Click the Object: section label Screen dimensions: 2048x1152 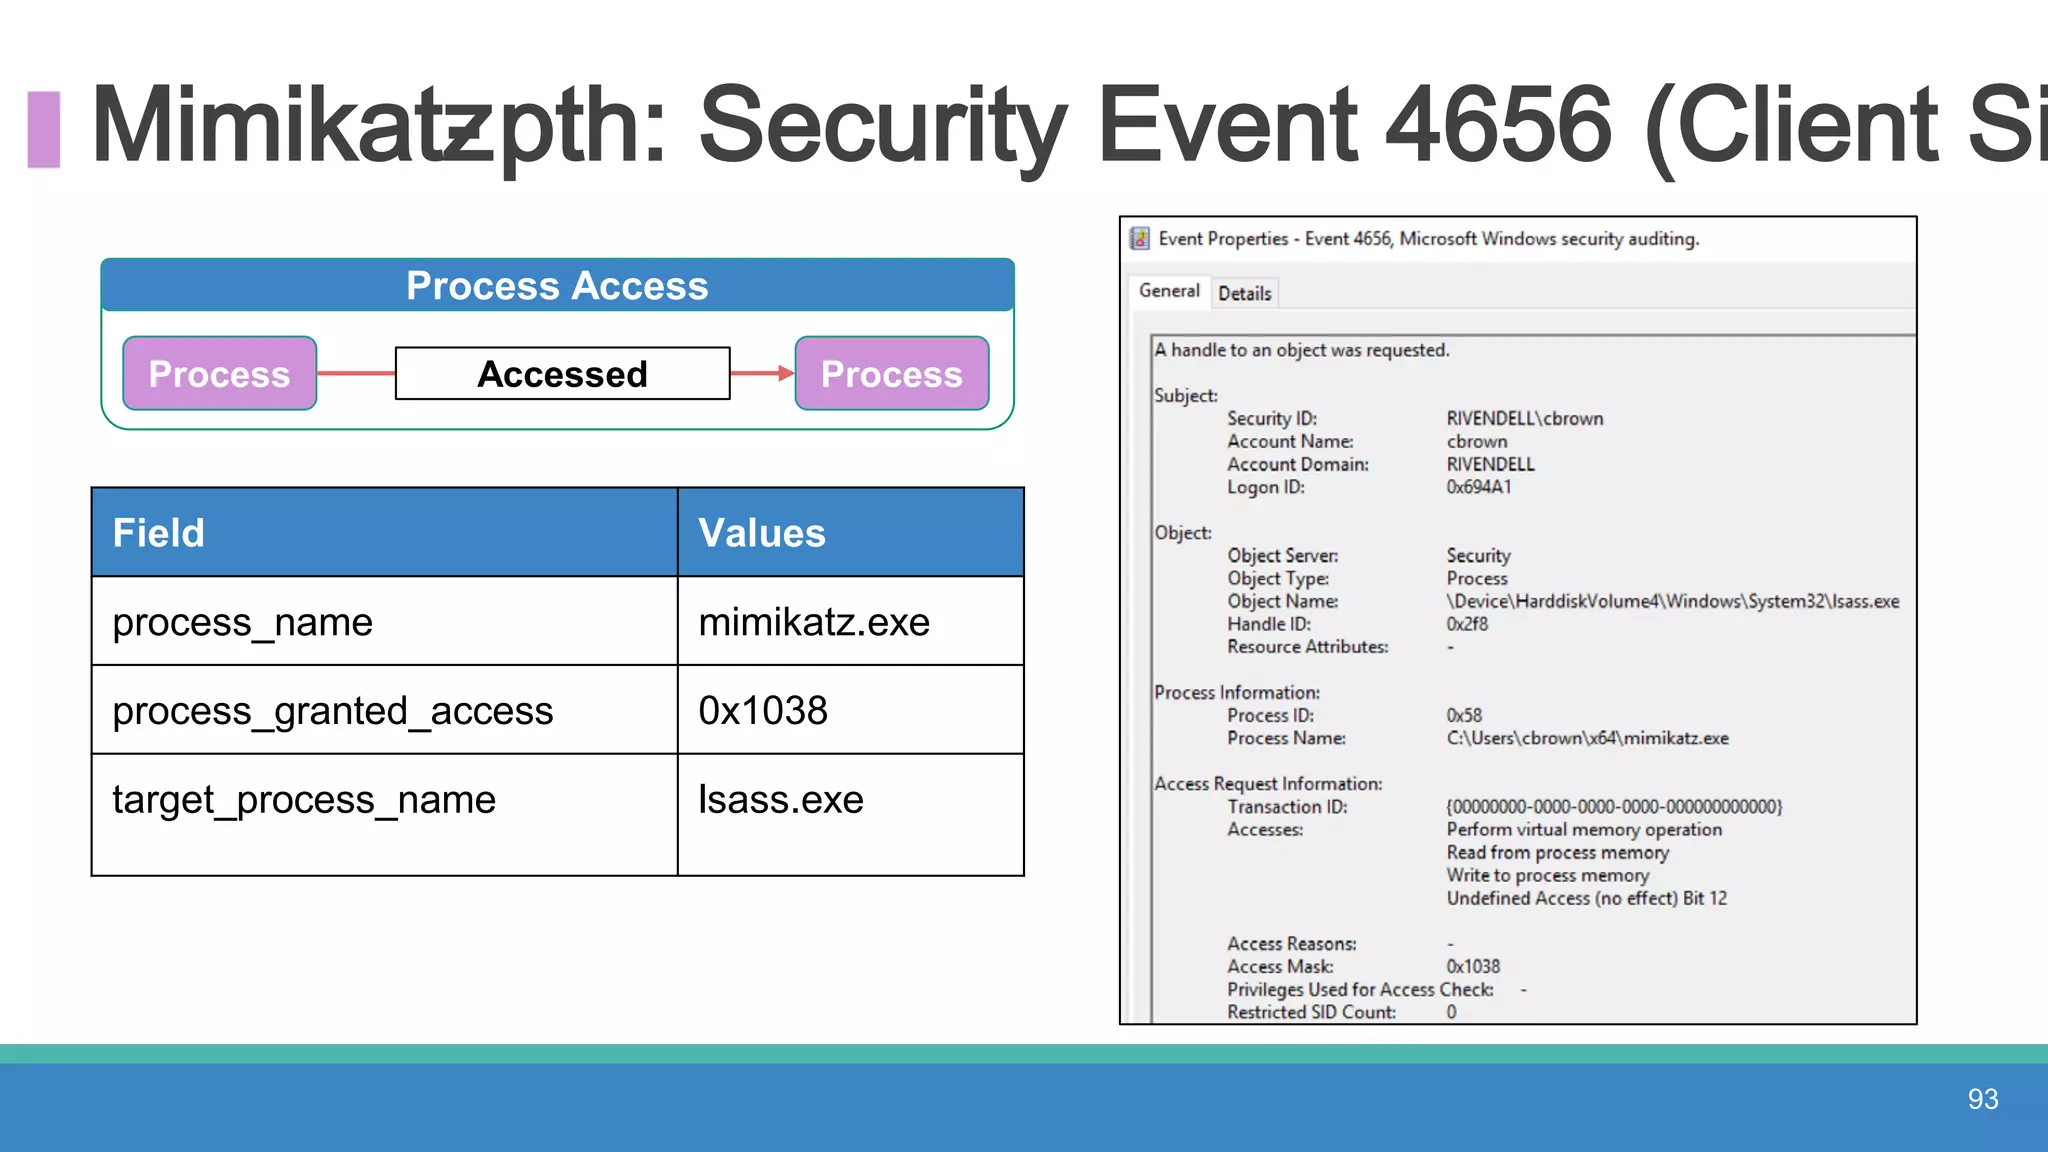(x=1183, y=533)
